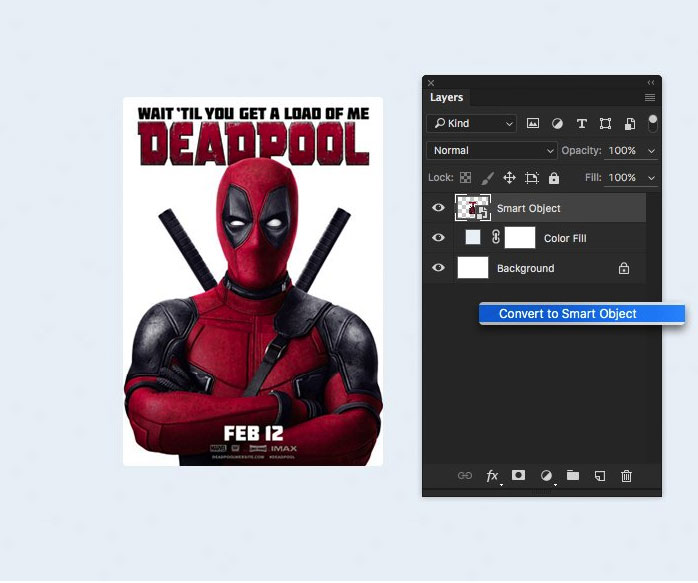Click the Opacity 100% value field

click(x=622, y=150)
